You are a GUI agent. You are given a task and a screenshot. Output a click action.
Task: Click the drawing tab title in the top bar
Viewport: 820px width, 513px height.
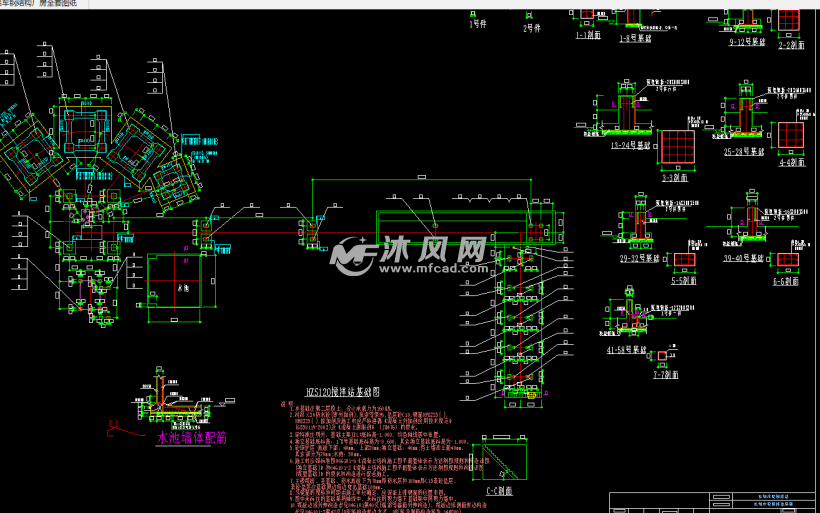point(39,3)
